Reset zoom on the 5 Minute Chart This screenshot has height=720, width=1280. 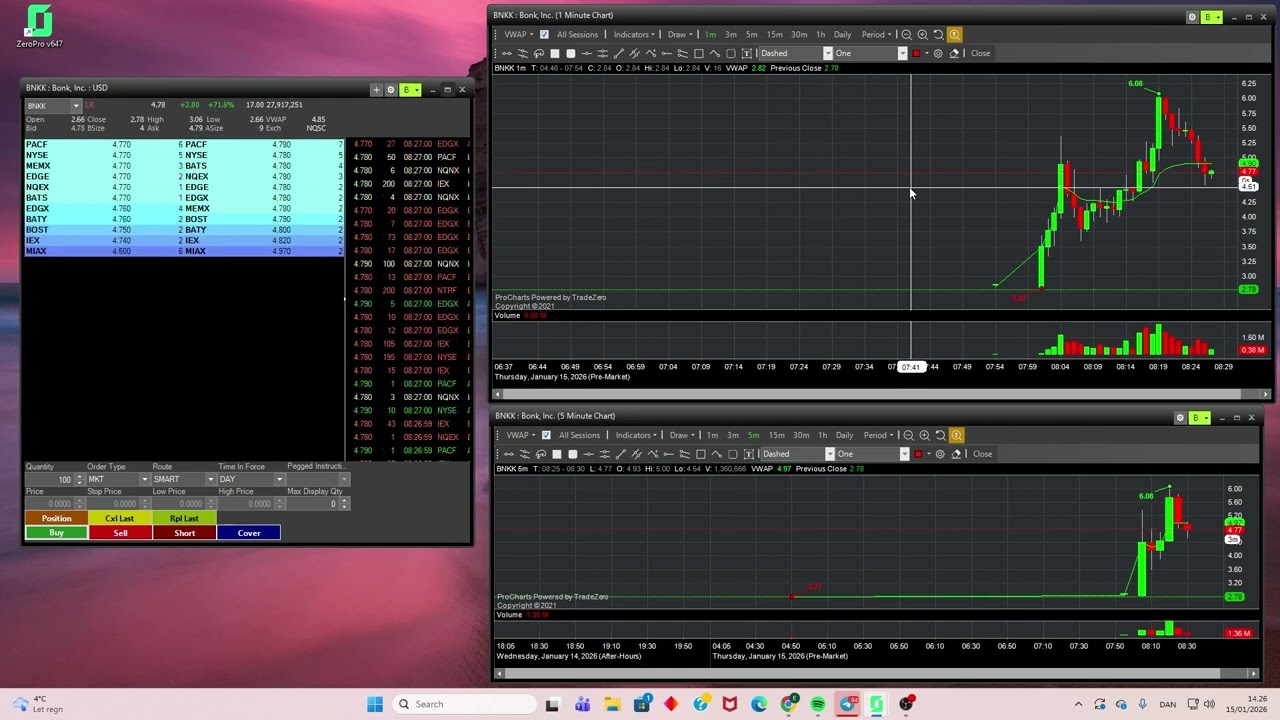(940, 435)
